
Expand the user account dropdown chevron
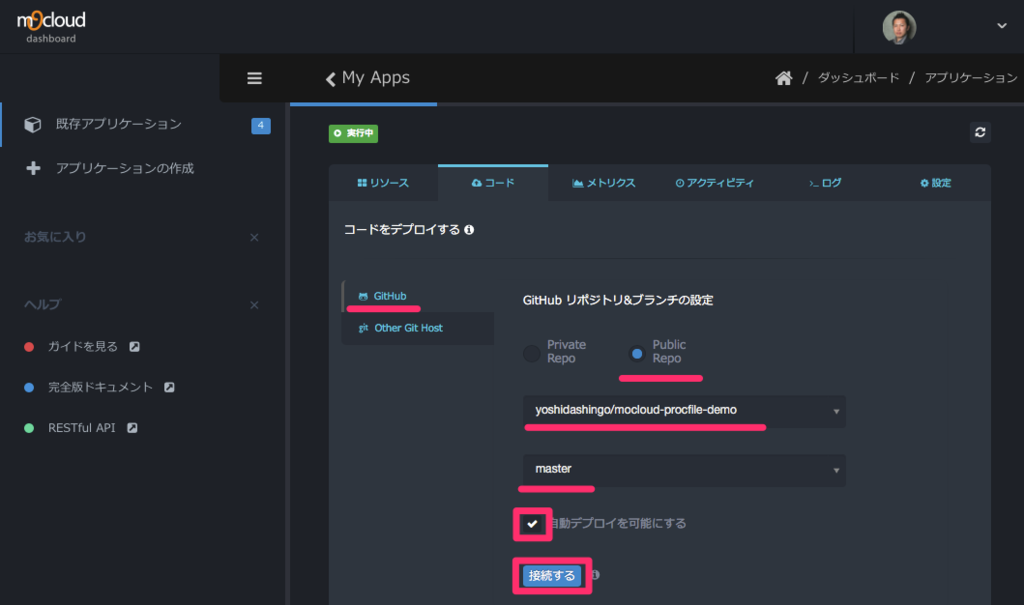pos(1001,26)
